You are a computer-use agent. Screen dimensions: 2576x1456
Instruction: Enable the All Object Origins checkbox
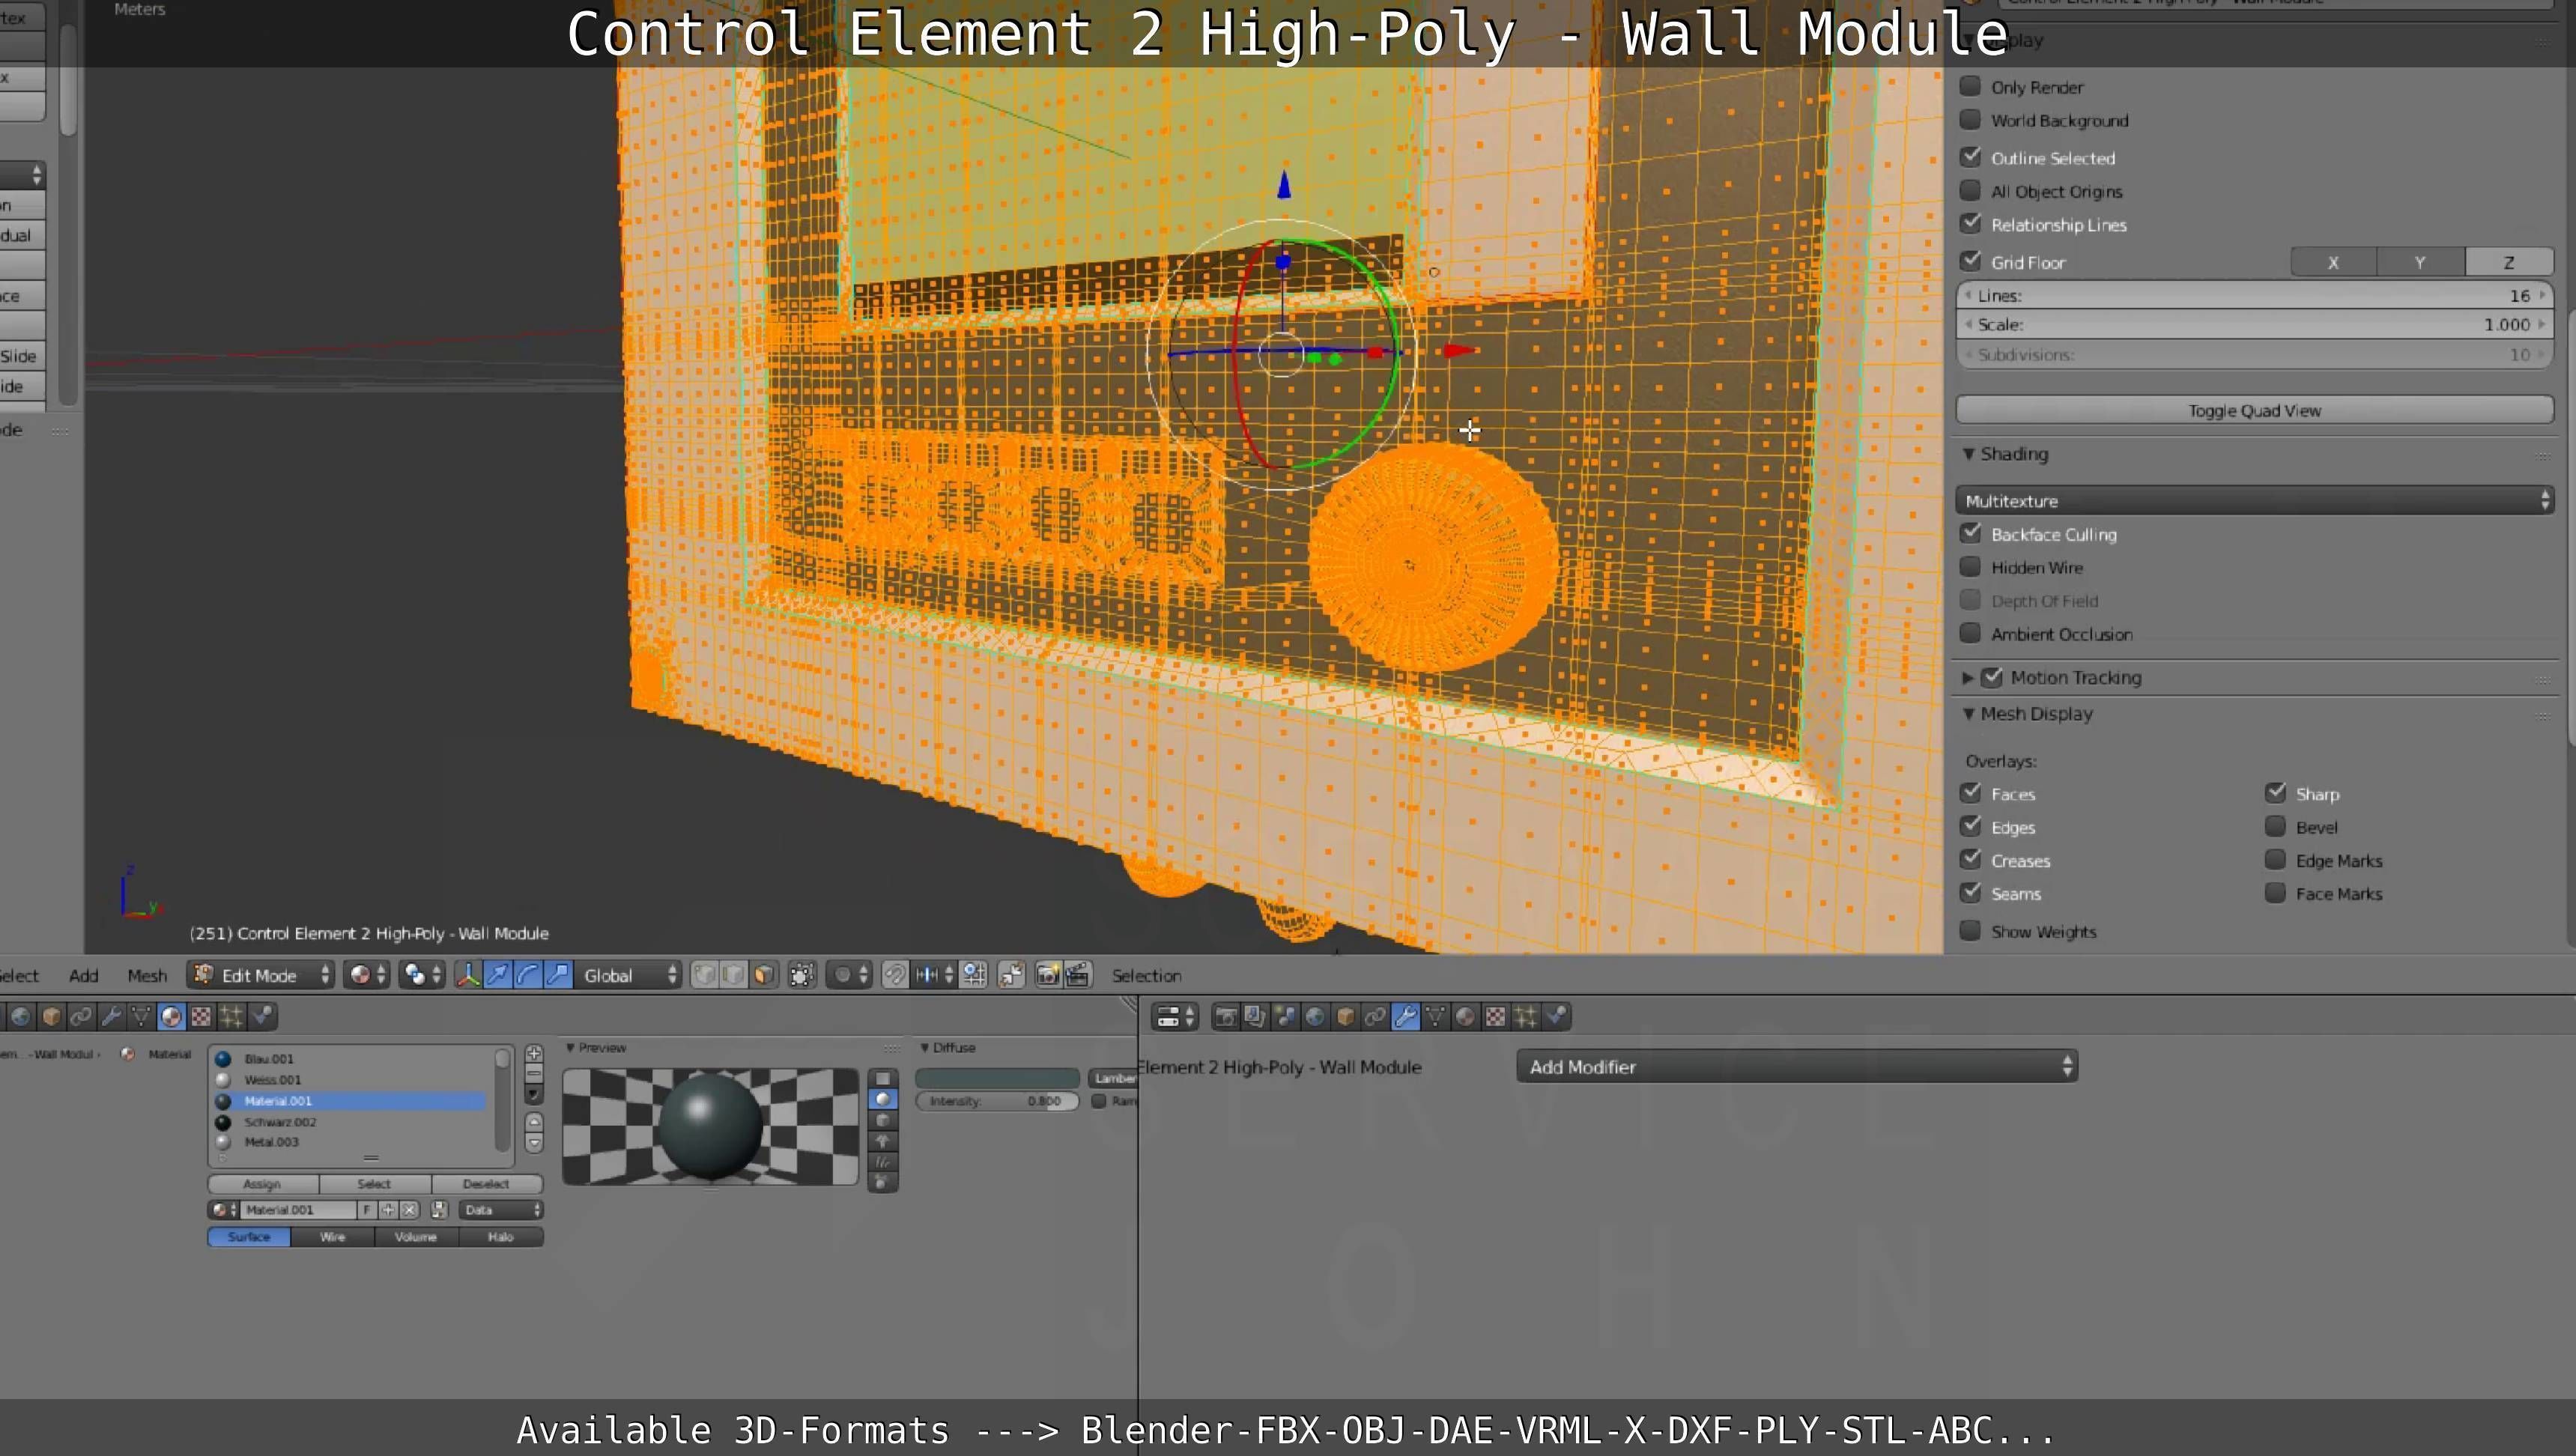[1970, 190]
